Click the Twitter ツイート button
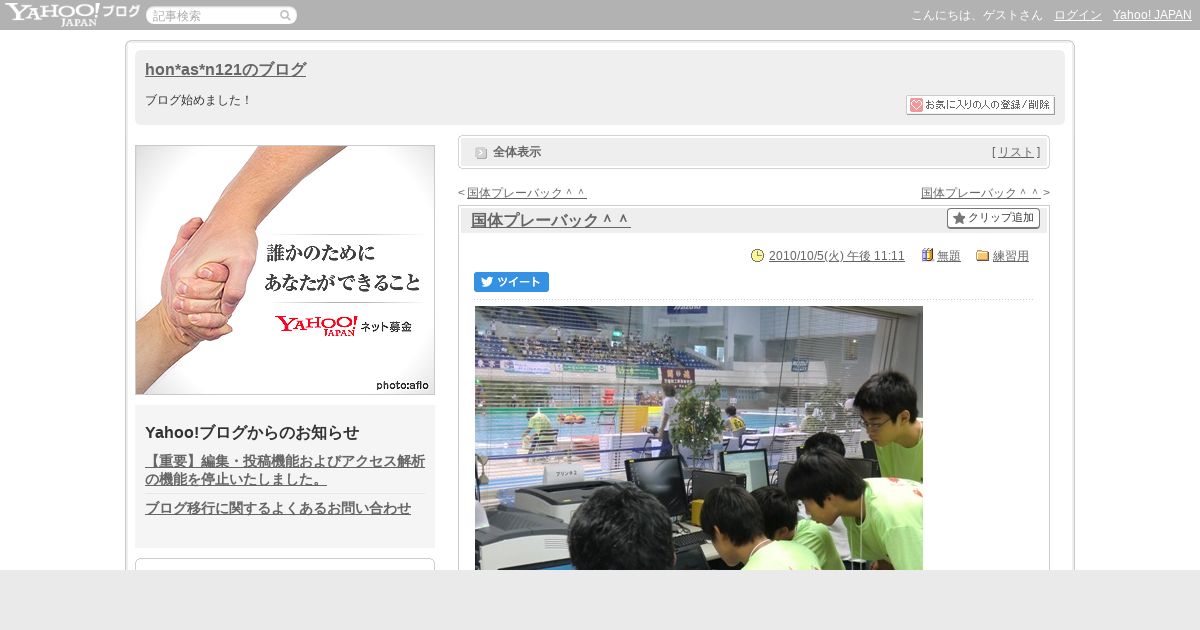This screenshot has height=630, width=1200. point(511,282)
